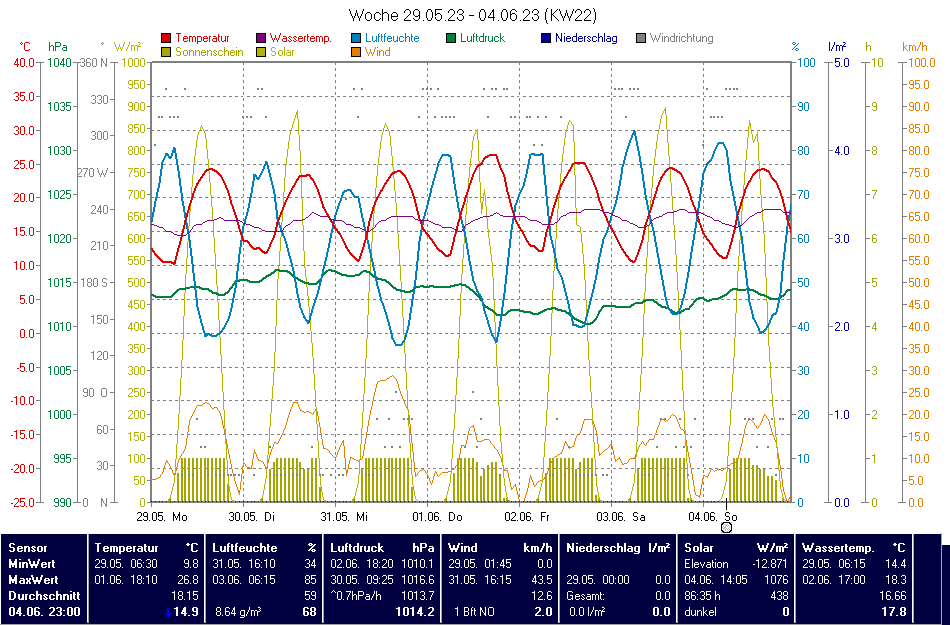Click the minimum water temperature 14.4
The width and height of the screenshot is (950, 625).
pyautogui.click(x=895, y=564)
